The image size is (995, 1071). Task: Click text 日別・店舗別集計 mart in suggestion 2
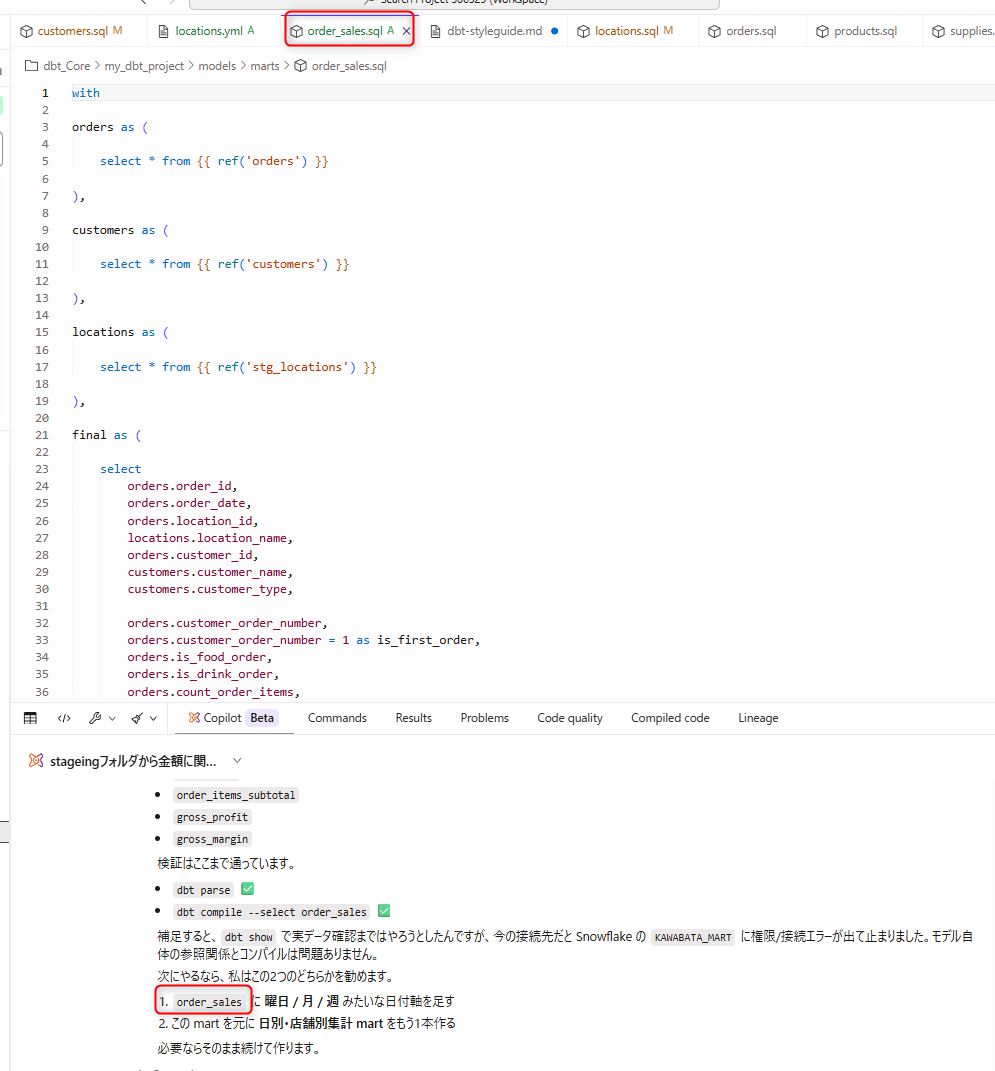(x=321, y=1023)
